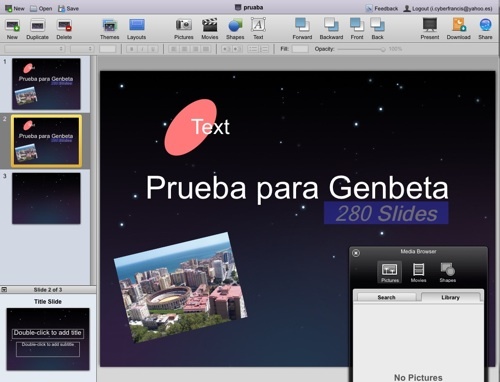500x382 pixels.
Task: Toggle underline formatting in format bar
Action: tap(153, 49)
